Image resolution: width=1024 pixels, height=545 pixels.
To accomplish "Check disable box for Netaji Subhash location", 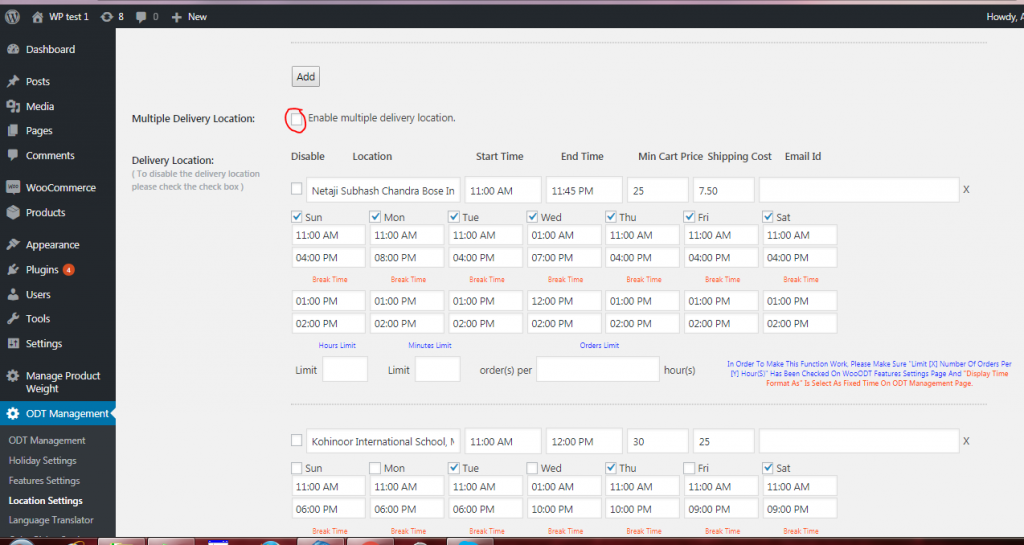I will point(296,189).
